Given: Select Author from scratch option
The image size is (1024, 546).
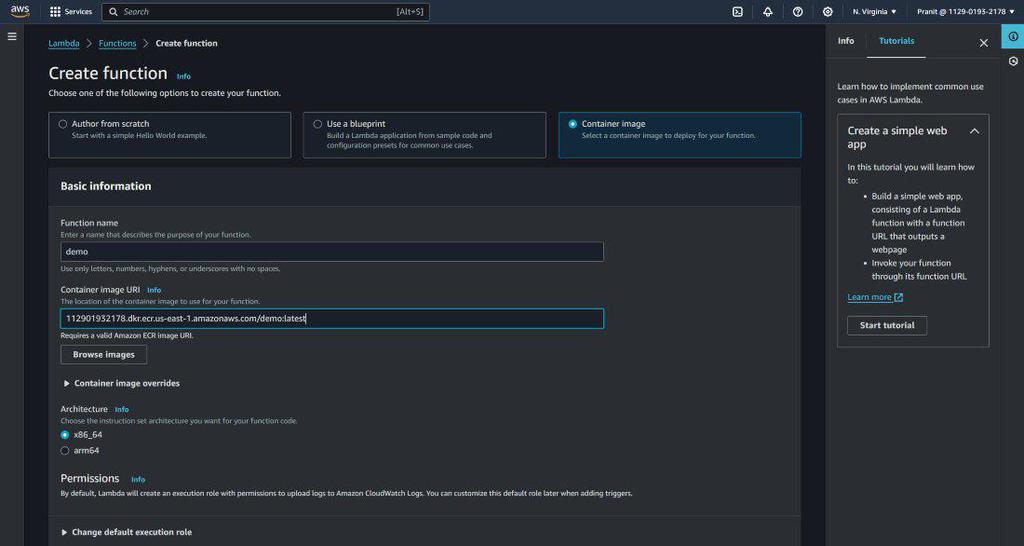Looking at the screenshot, I should coord(170,135).
